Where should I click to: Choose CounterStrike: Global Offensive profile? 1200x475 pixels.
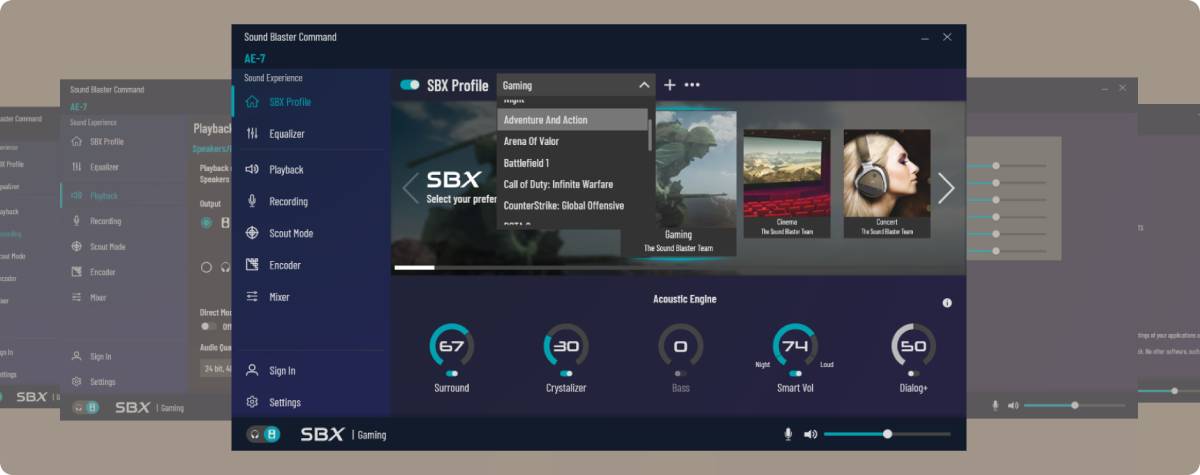pyautogui.click(x=573, y=206)
